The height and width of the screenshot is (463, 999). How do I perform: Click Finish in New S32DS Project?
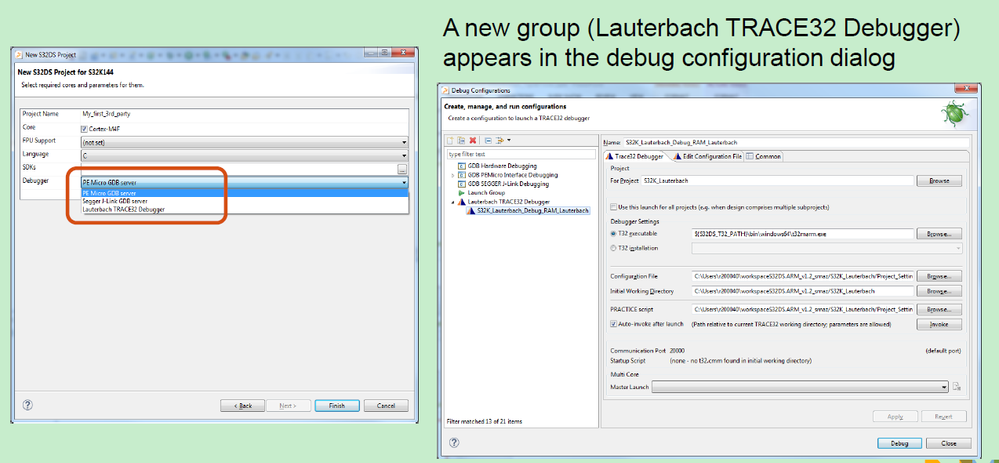tap(336, 406)
